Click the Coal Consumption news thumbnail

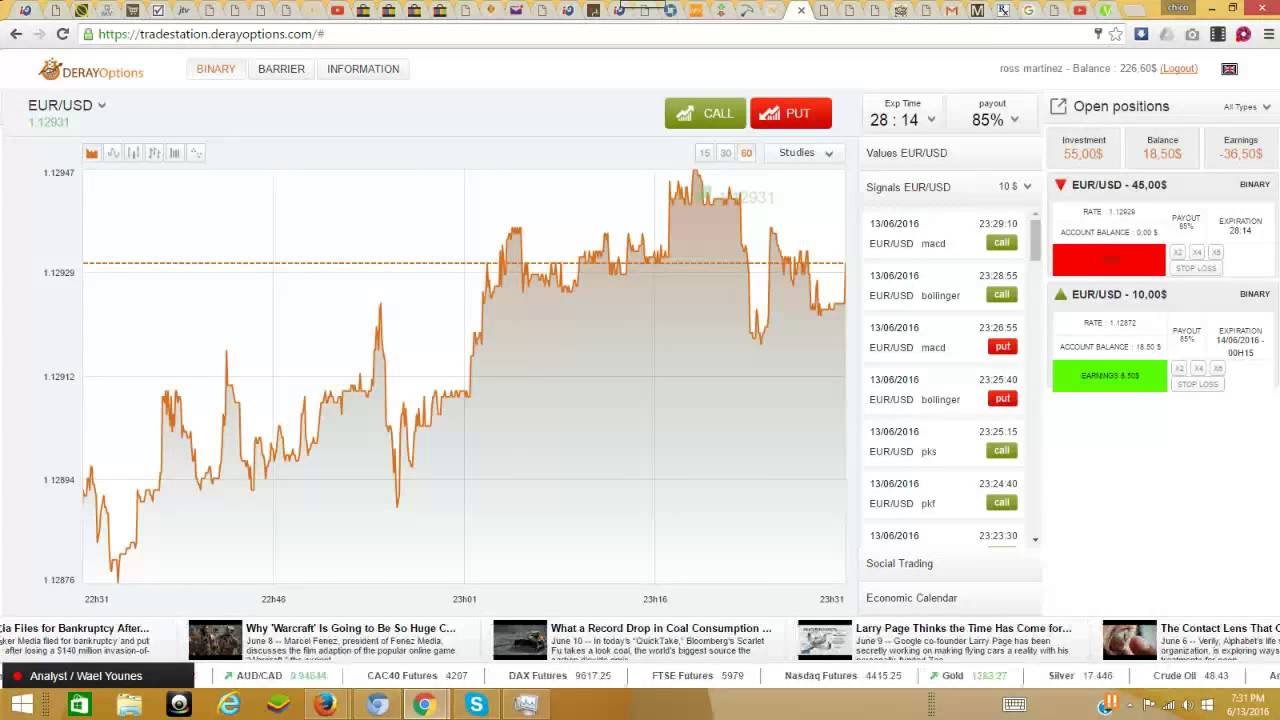click(x=520, y=640)
